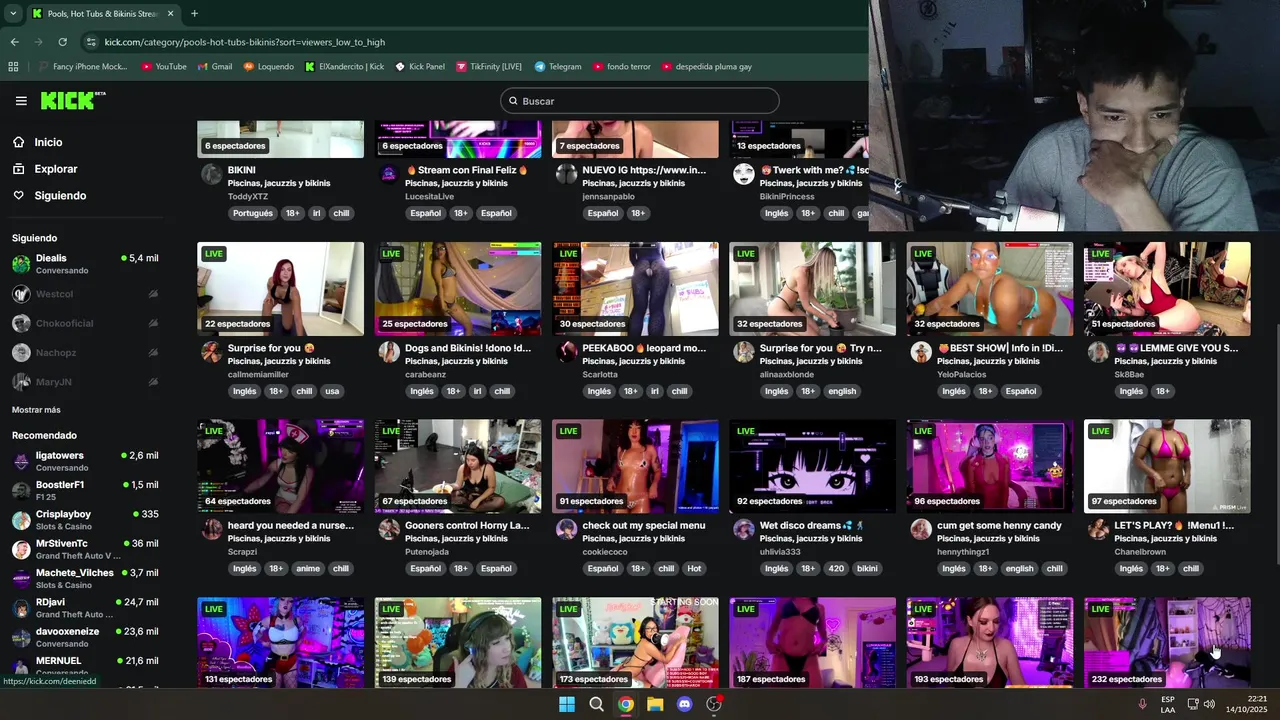
Task: Open Discord from taskbar
Action: pos(685,704)
